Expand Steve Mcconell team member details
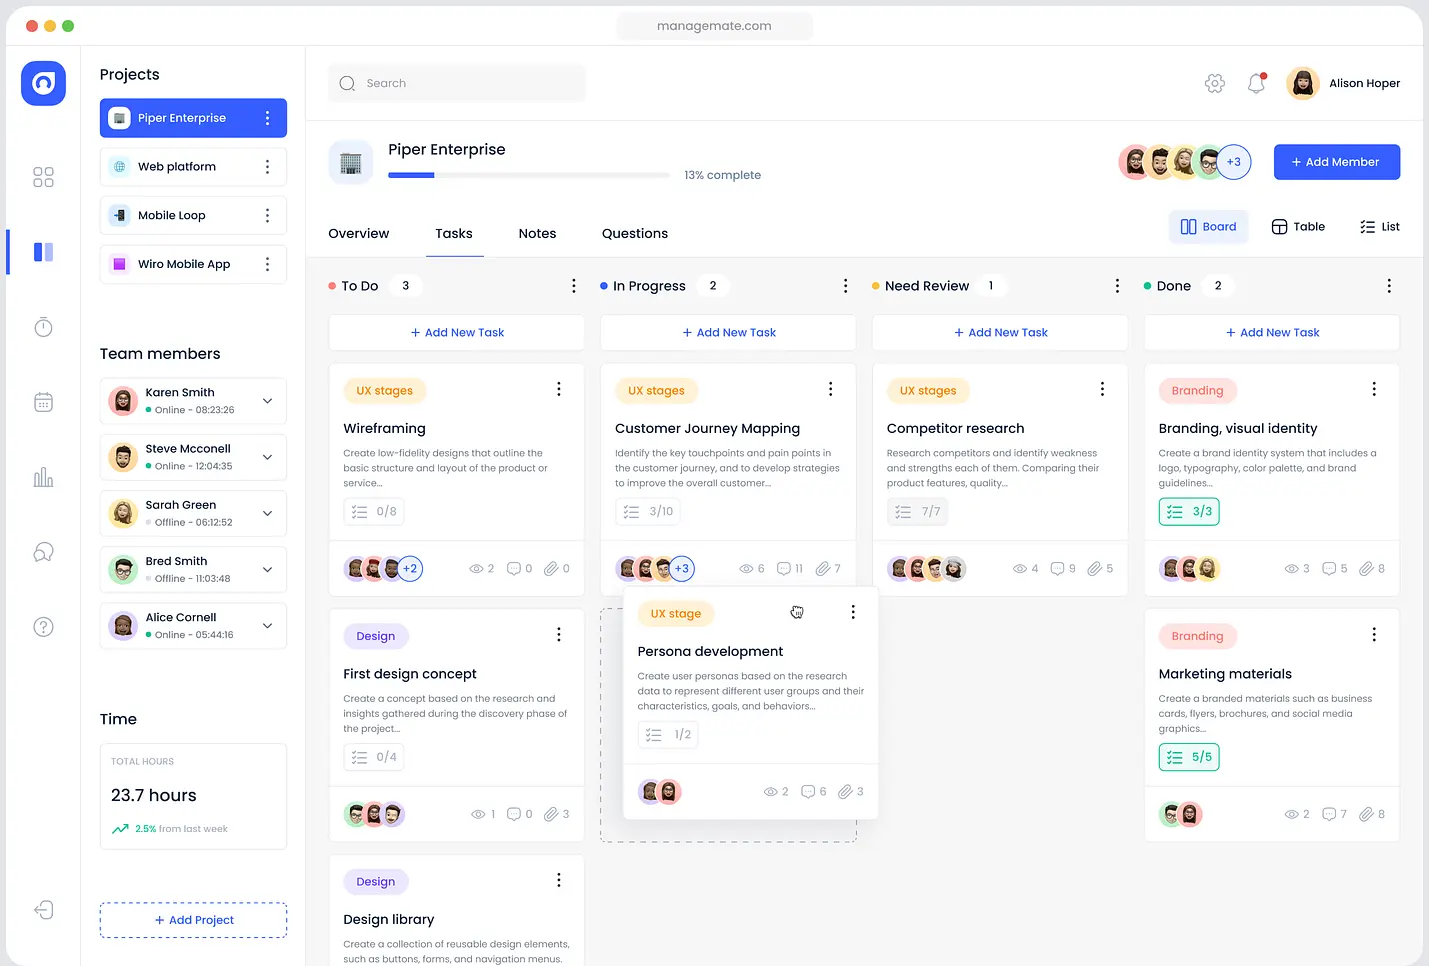The height and width of the screenshot is (966, 1429). click(267, 457)
